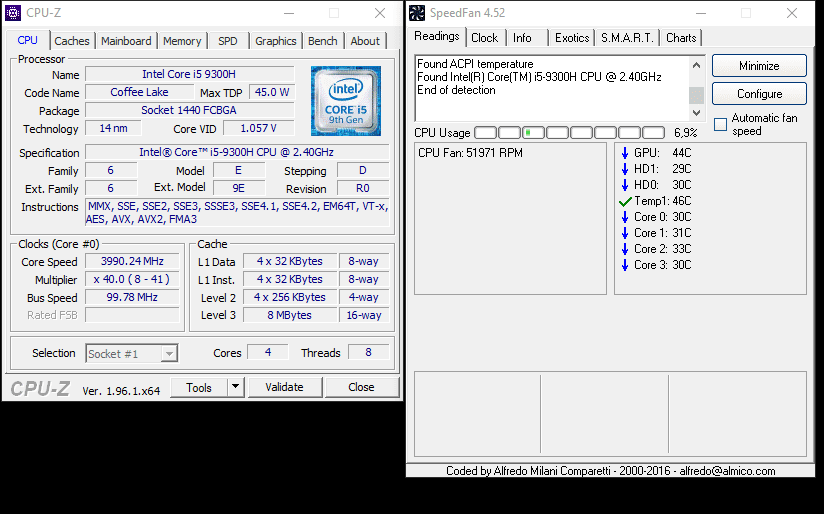Image resolution: width=824 pixels, height=514 pixels.
Task: Switch to the Mainboard tab in CPU-Z
Action: coord(126,41)
